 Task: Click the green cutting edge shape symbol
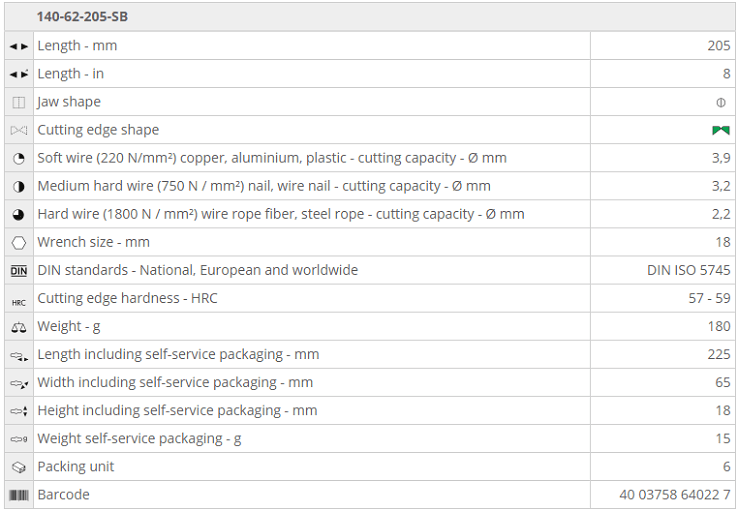pos(721,130)
